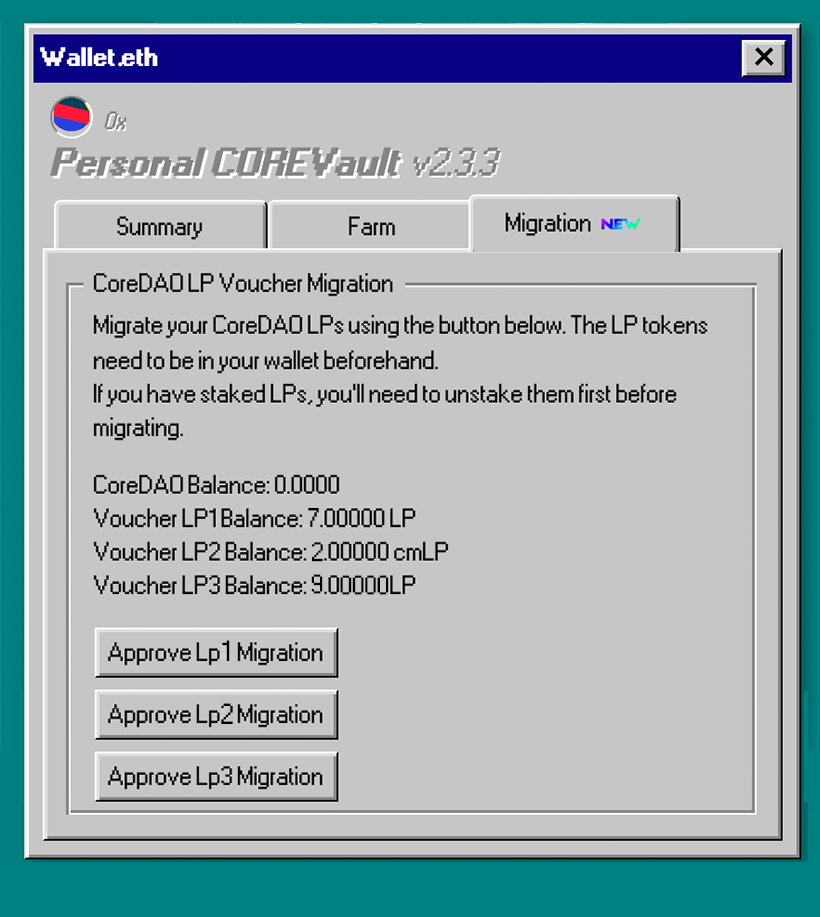Approve Lp1 Migration

(x=216, y=653)
